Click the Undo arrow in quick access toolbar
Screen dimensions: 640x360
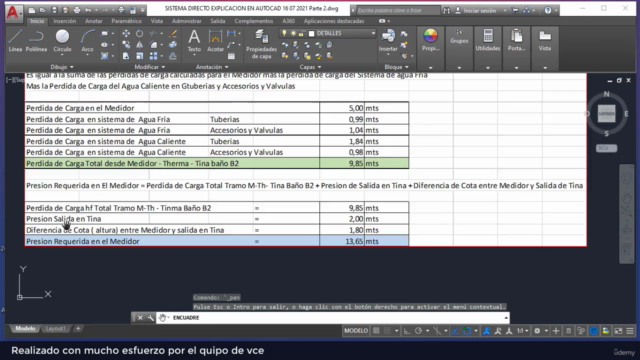click(88, 10)
